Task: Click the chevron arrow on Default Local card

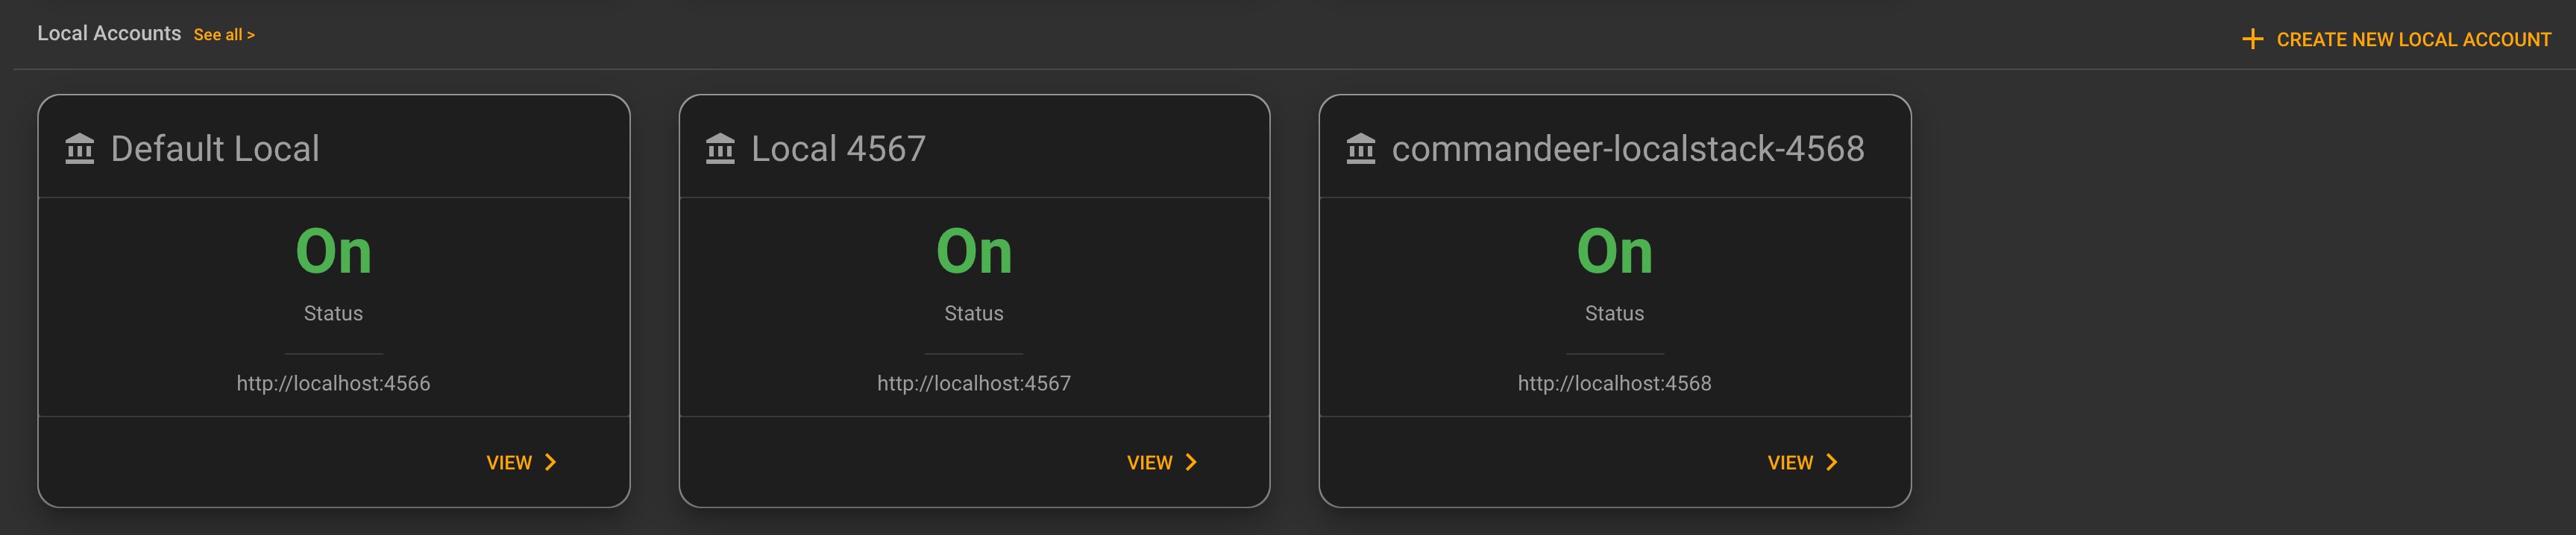Action: [550, 462]
